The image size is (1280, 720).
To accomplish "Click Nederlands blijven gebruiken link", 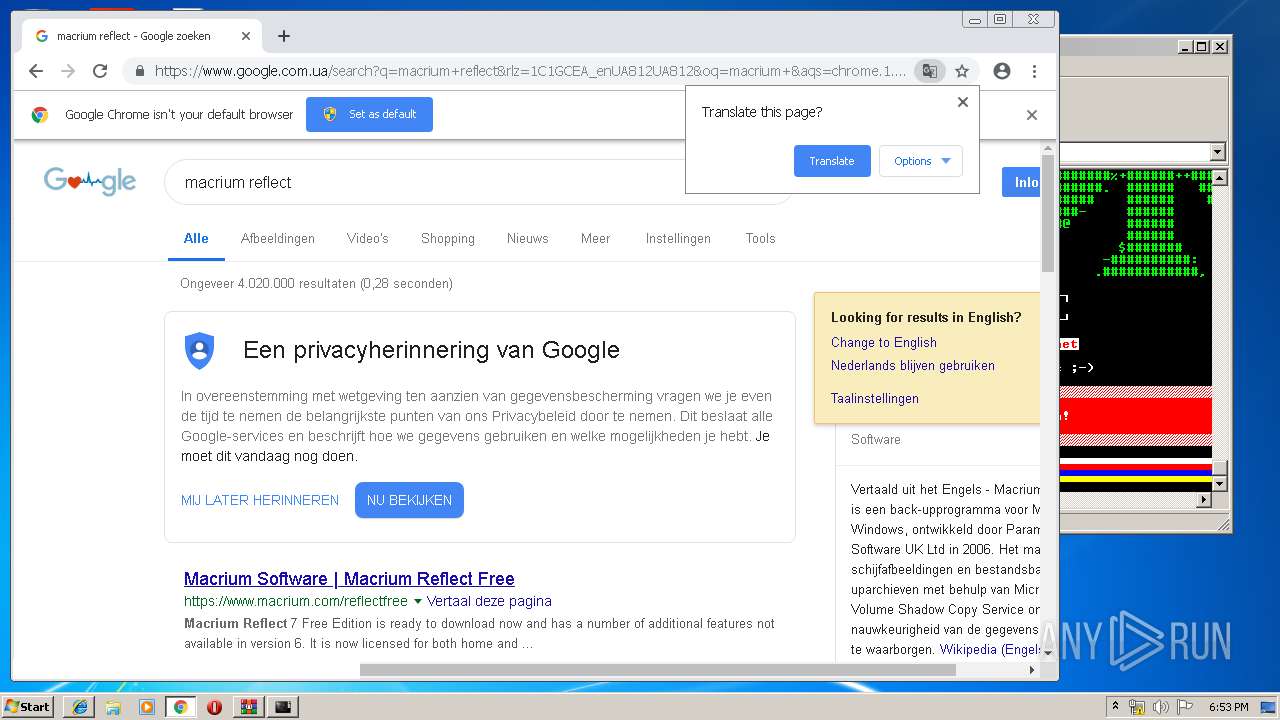I will (913, 365).
